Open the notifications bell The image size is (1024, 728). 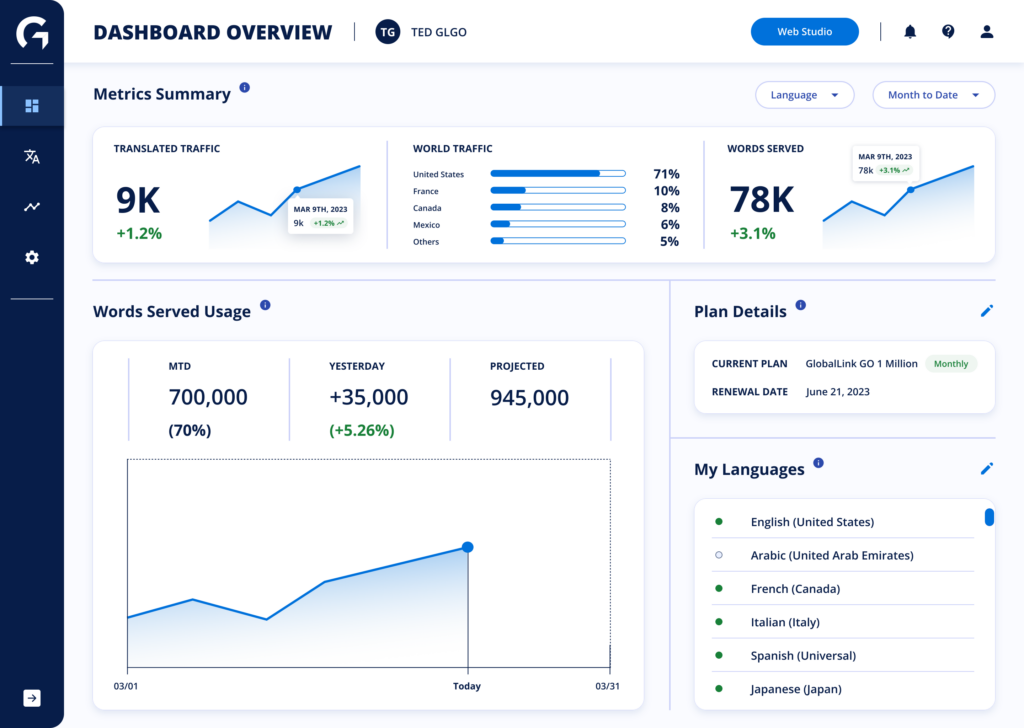pyautogui.click(x=910, y=31)
